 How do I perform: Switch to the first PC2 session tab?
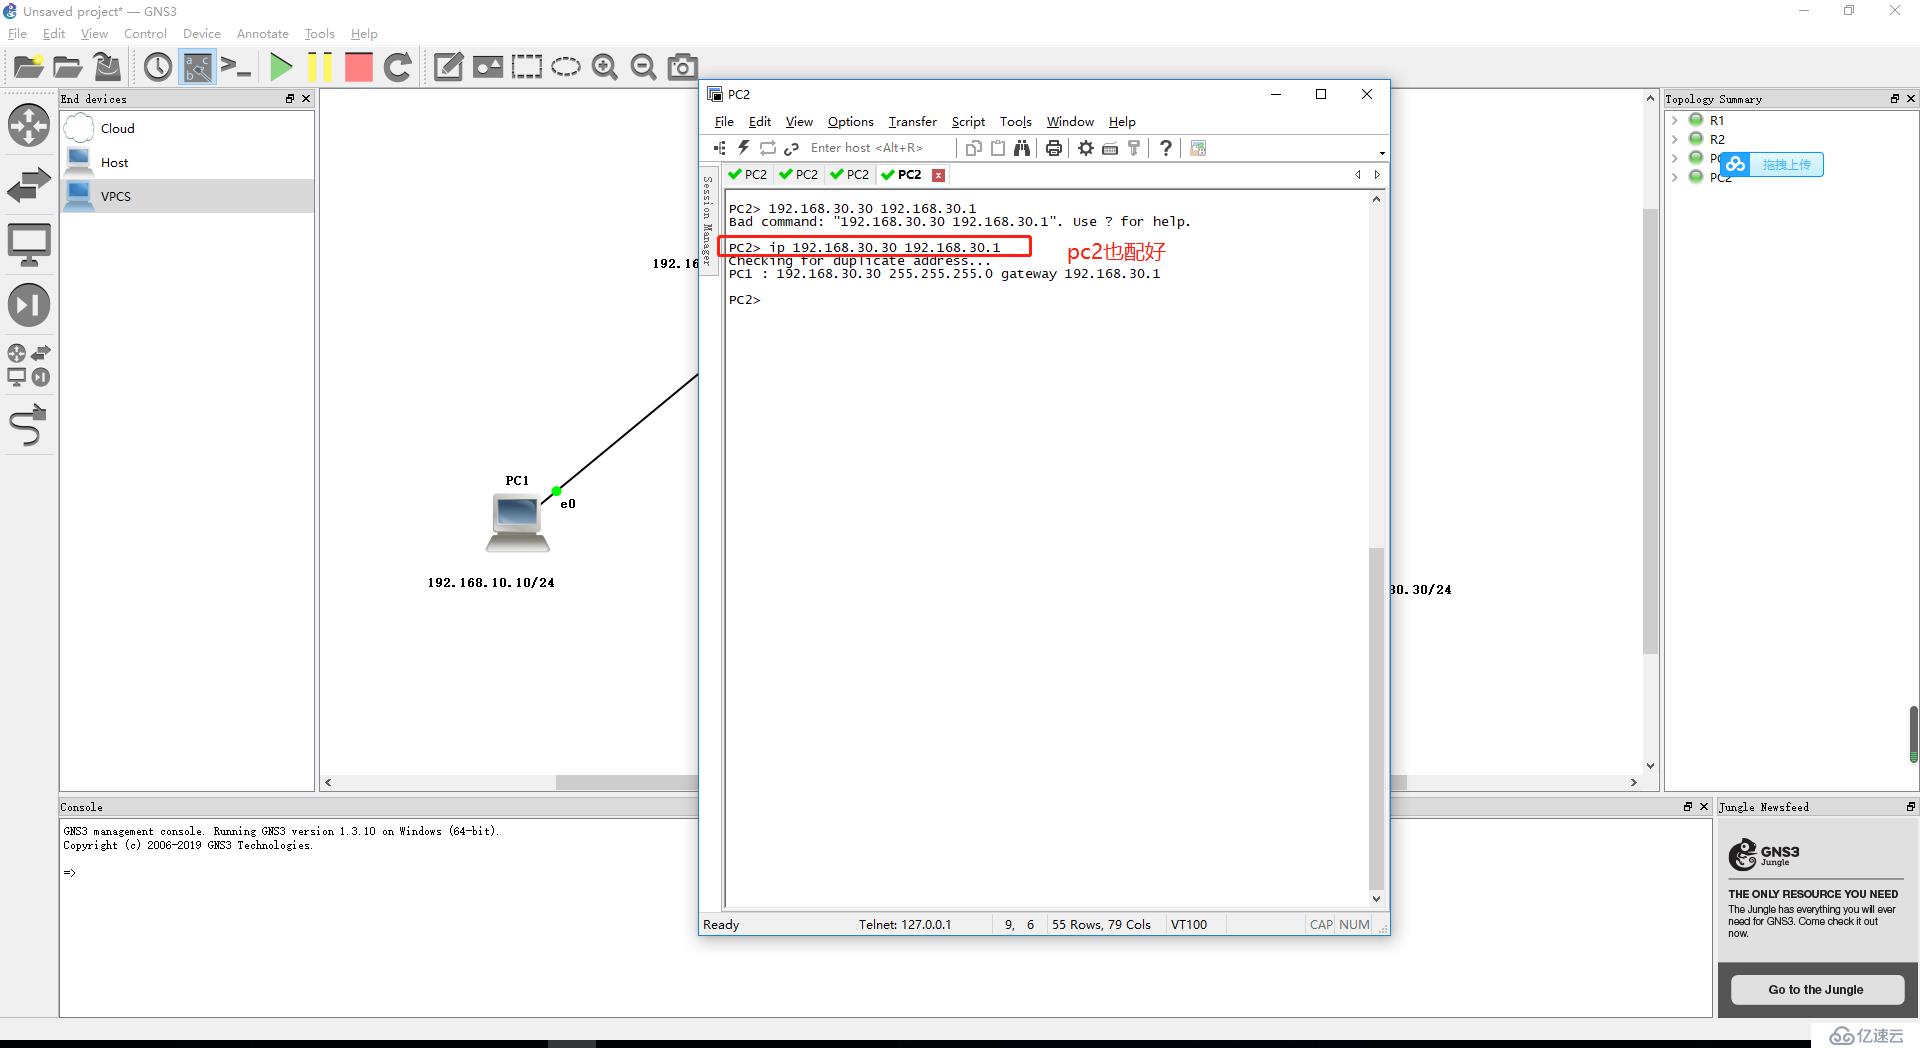747,174
